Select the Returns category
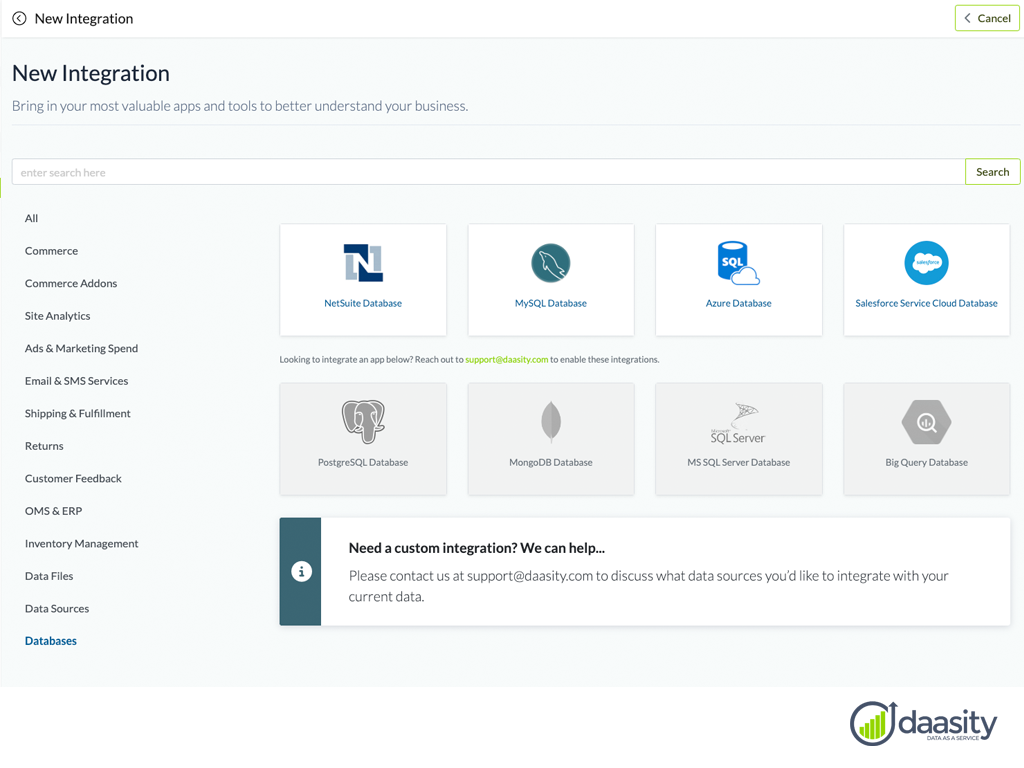Screen dimensions: 1024x768 tap(44, 446)
